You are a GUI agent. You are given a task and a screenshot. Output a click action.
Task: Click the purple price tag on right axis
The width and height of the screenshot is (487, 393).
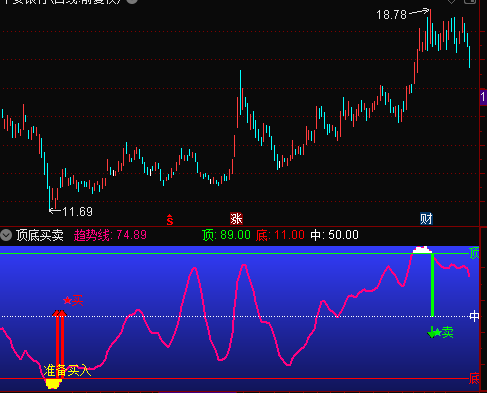[483, 98]
